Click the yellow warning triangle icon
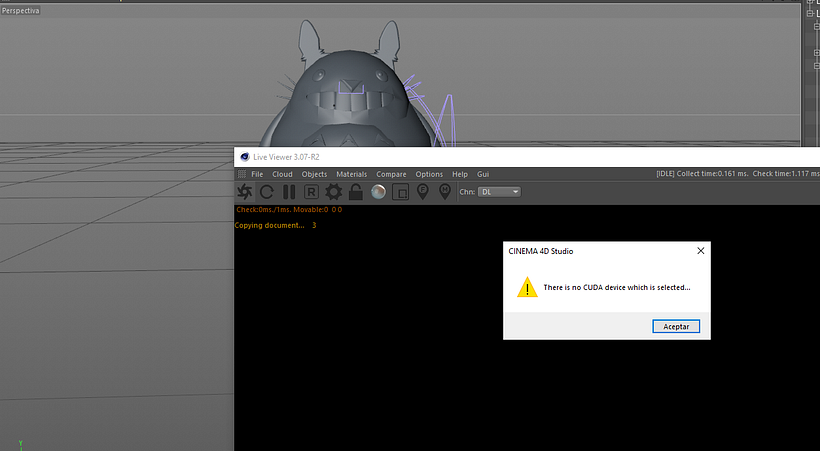The image size is (820, 451). (527, 287)
